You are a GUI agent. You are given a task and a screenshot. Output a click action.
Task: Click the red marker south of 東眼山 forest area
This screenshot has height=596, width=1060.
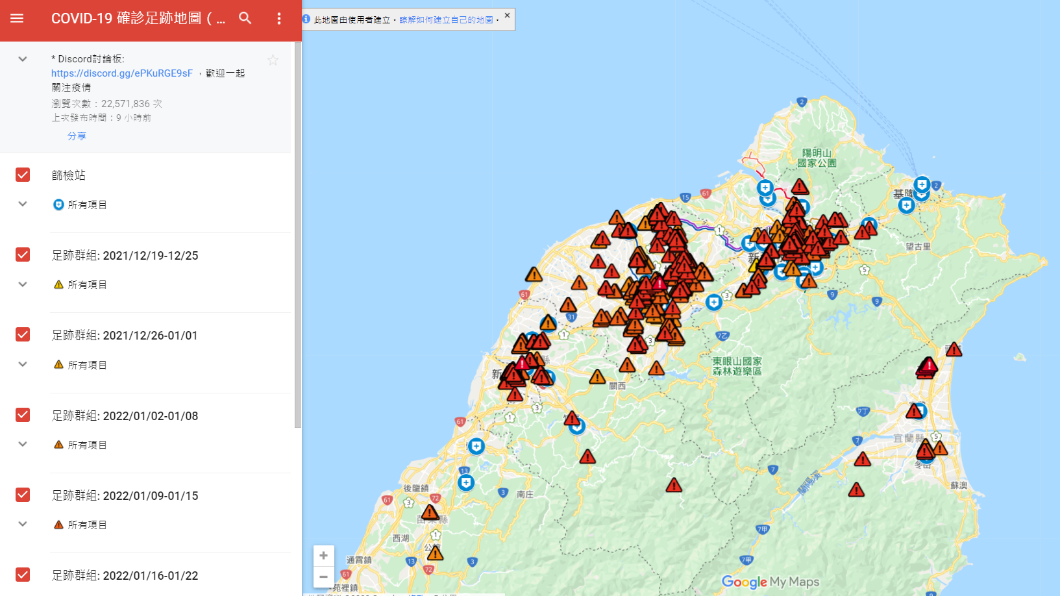(673, 485)
